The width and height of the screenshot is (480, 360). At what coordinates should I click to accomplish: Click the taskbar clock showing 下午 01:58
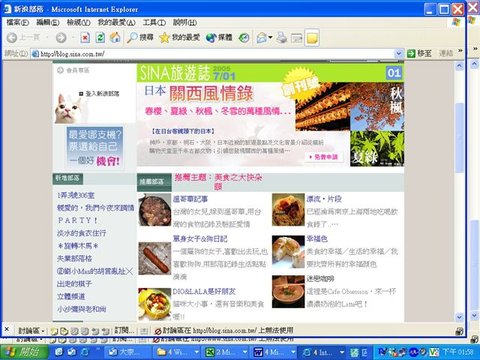tap(458, 352)
